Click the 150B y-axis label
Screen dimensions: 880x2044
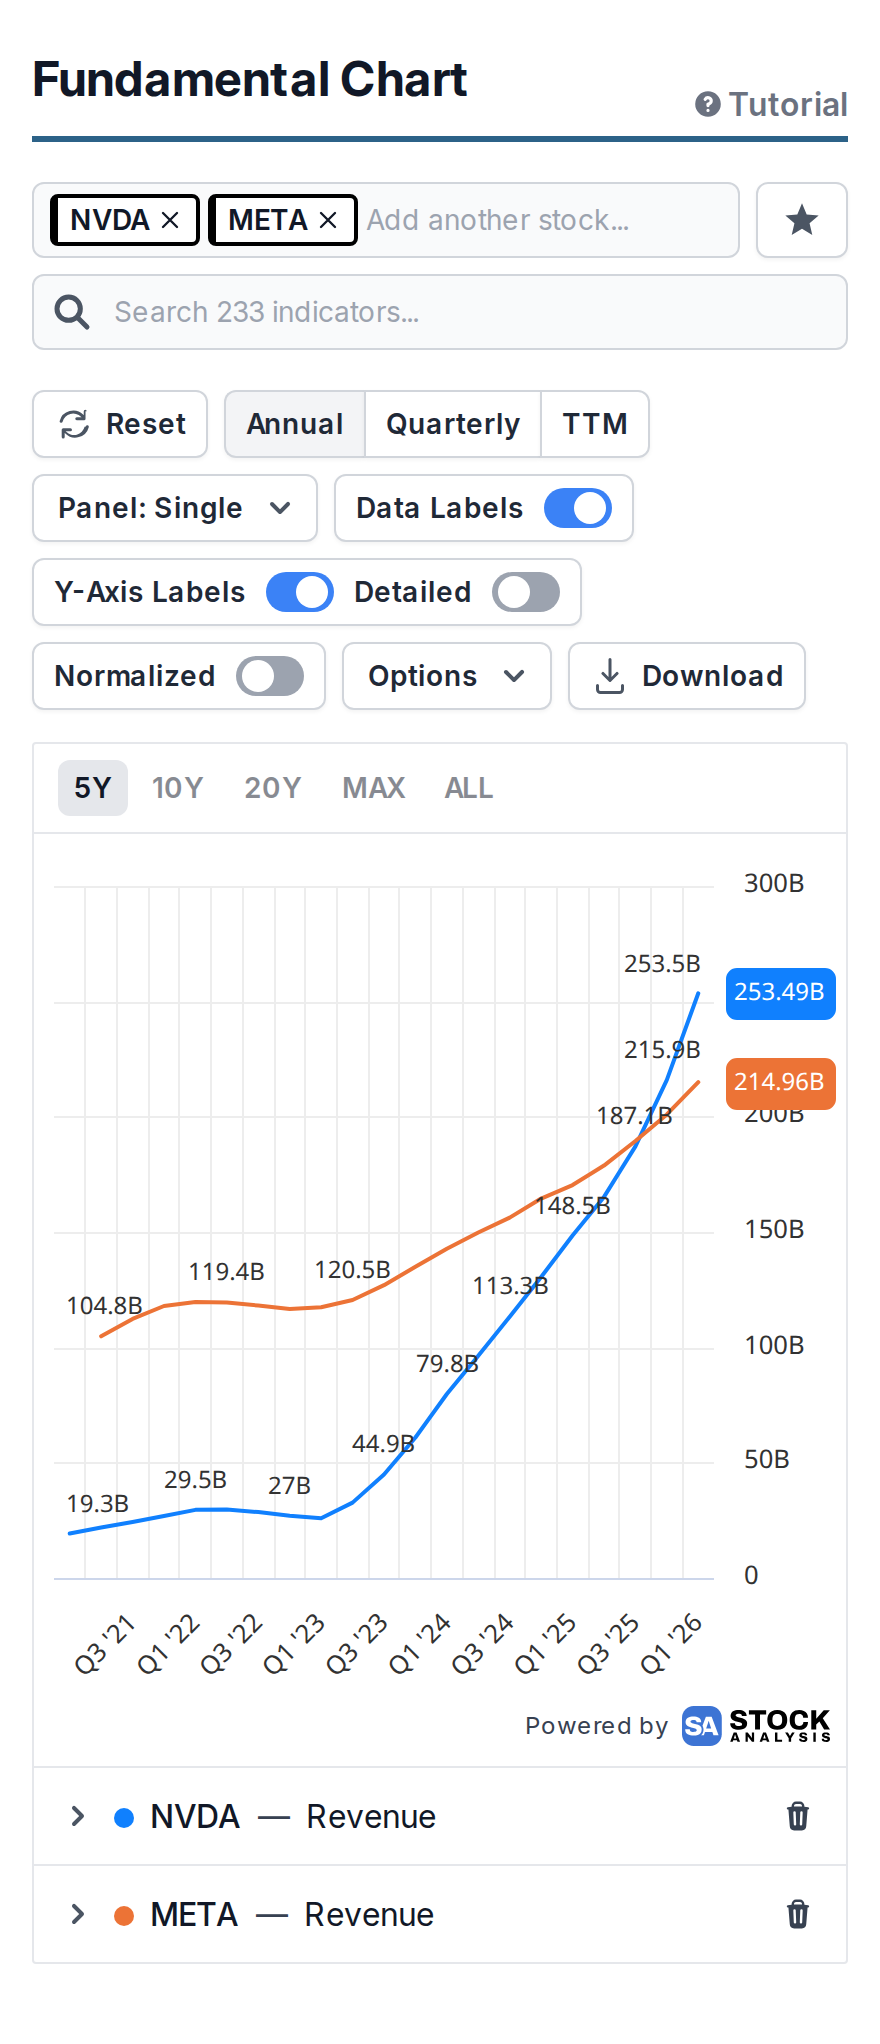click(774, 1229)
